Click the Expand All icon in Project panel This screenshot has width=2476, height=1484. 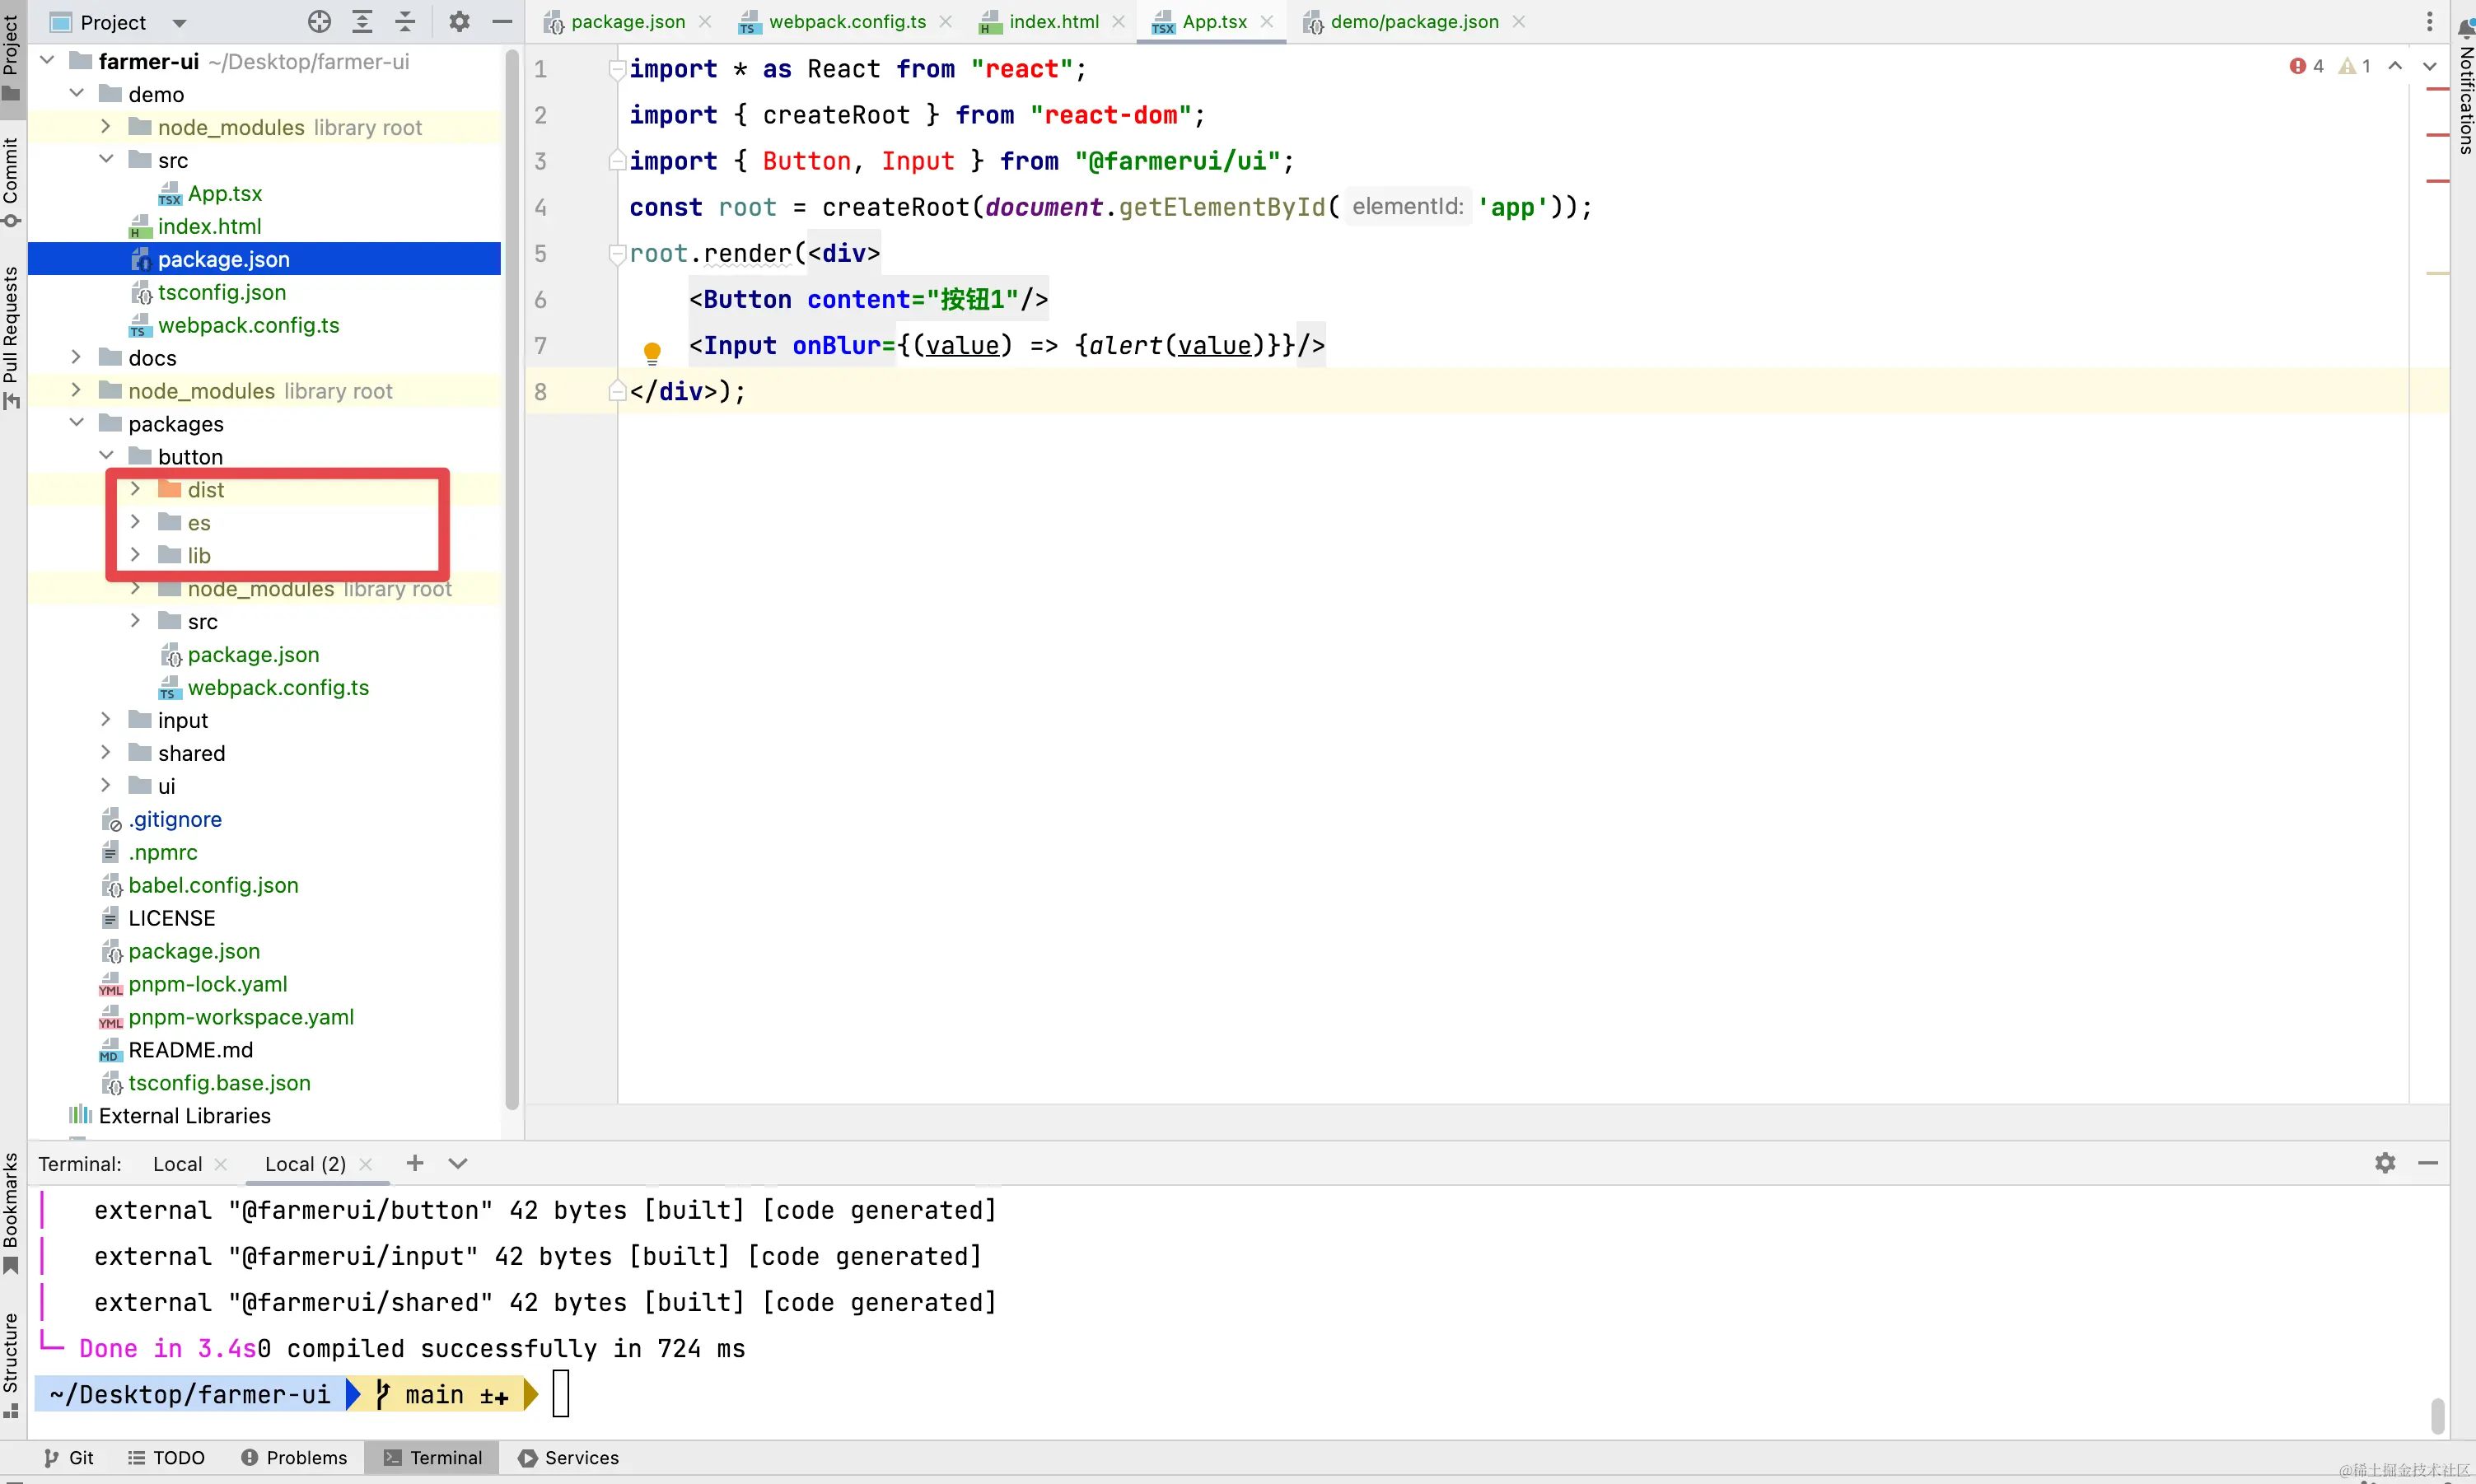[362, 22]
